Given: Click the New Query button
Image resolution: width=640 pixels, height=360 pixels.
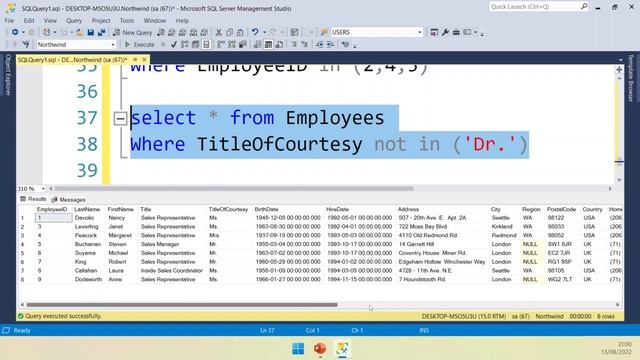Looking at the screenshot, I should pyautogui.click(x=132, y=32).
